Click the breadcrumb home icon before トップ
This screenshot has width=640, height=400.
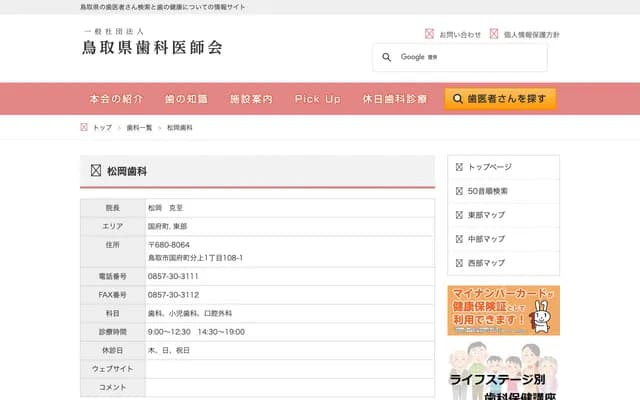coord(84,128)
